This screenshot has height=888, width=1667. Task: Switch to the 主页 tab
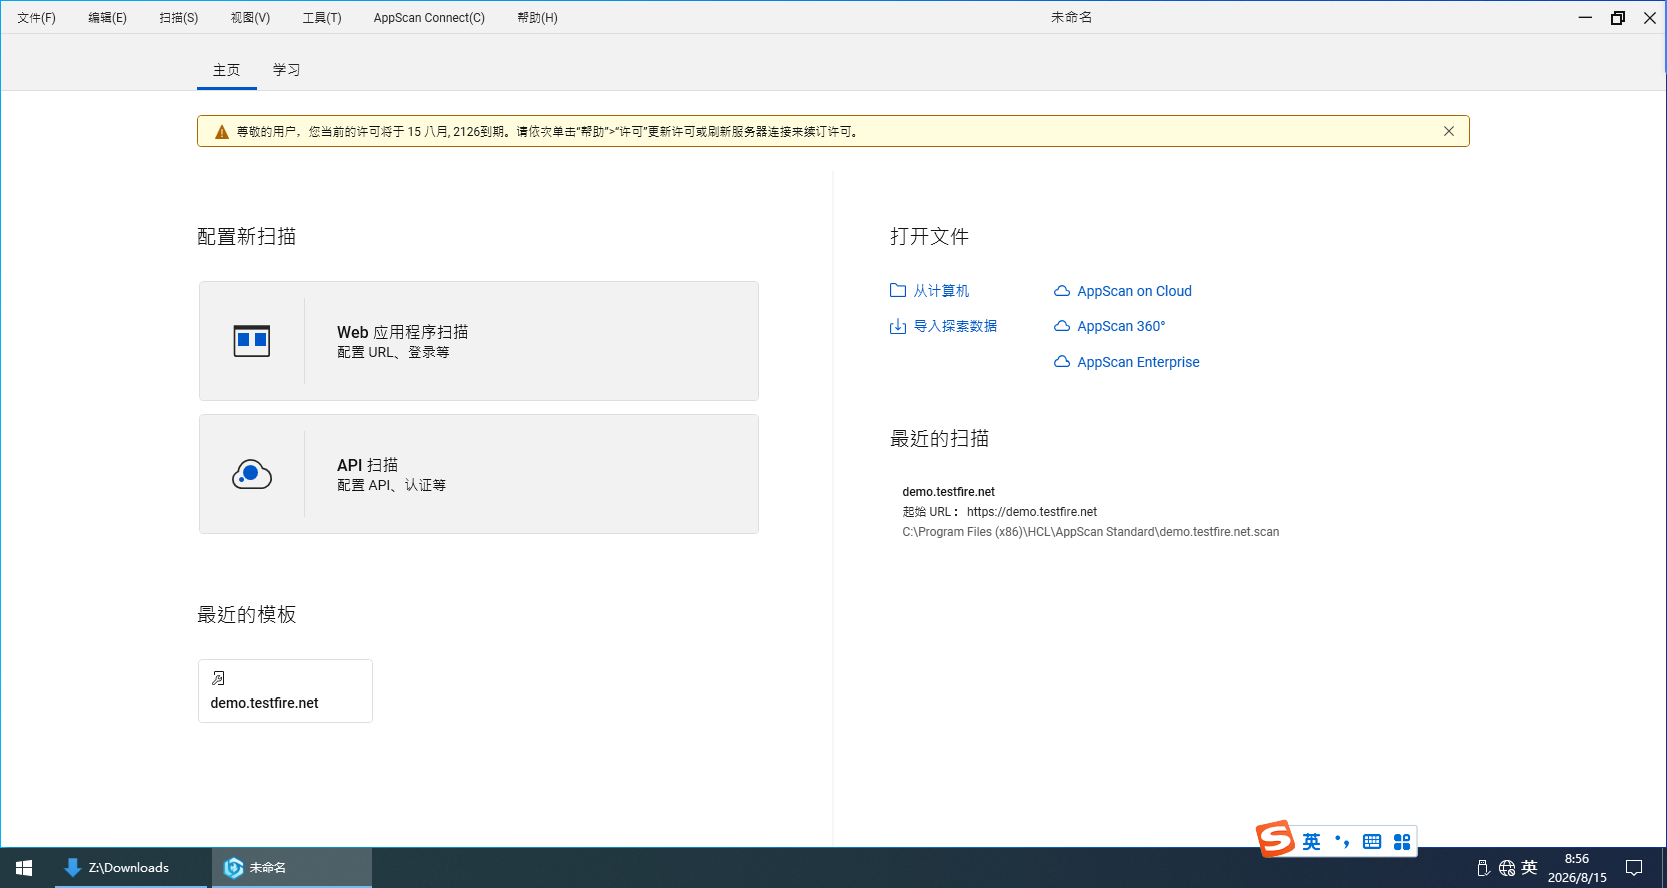pos(227,70)
